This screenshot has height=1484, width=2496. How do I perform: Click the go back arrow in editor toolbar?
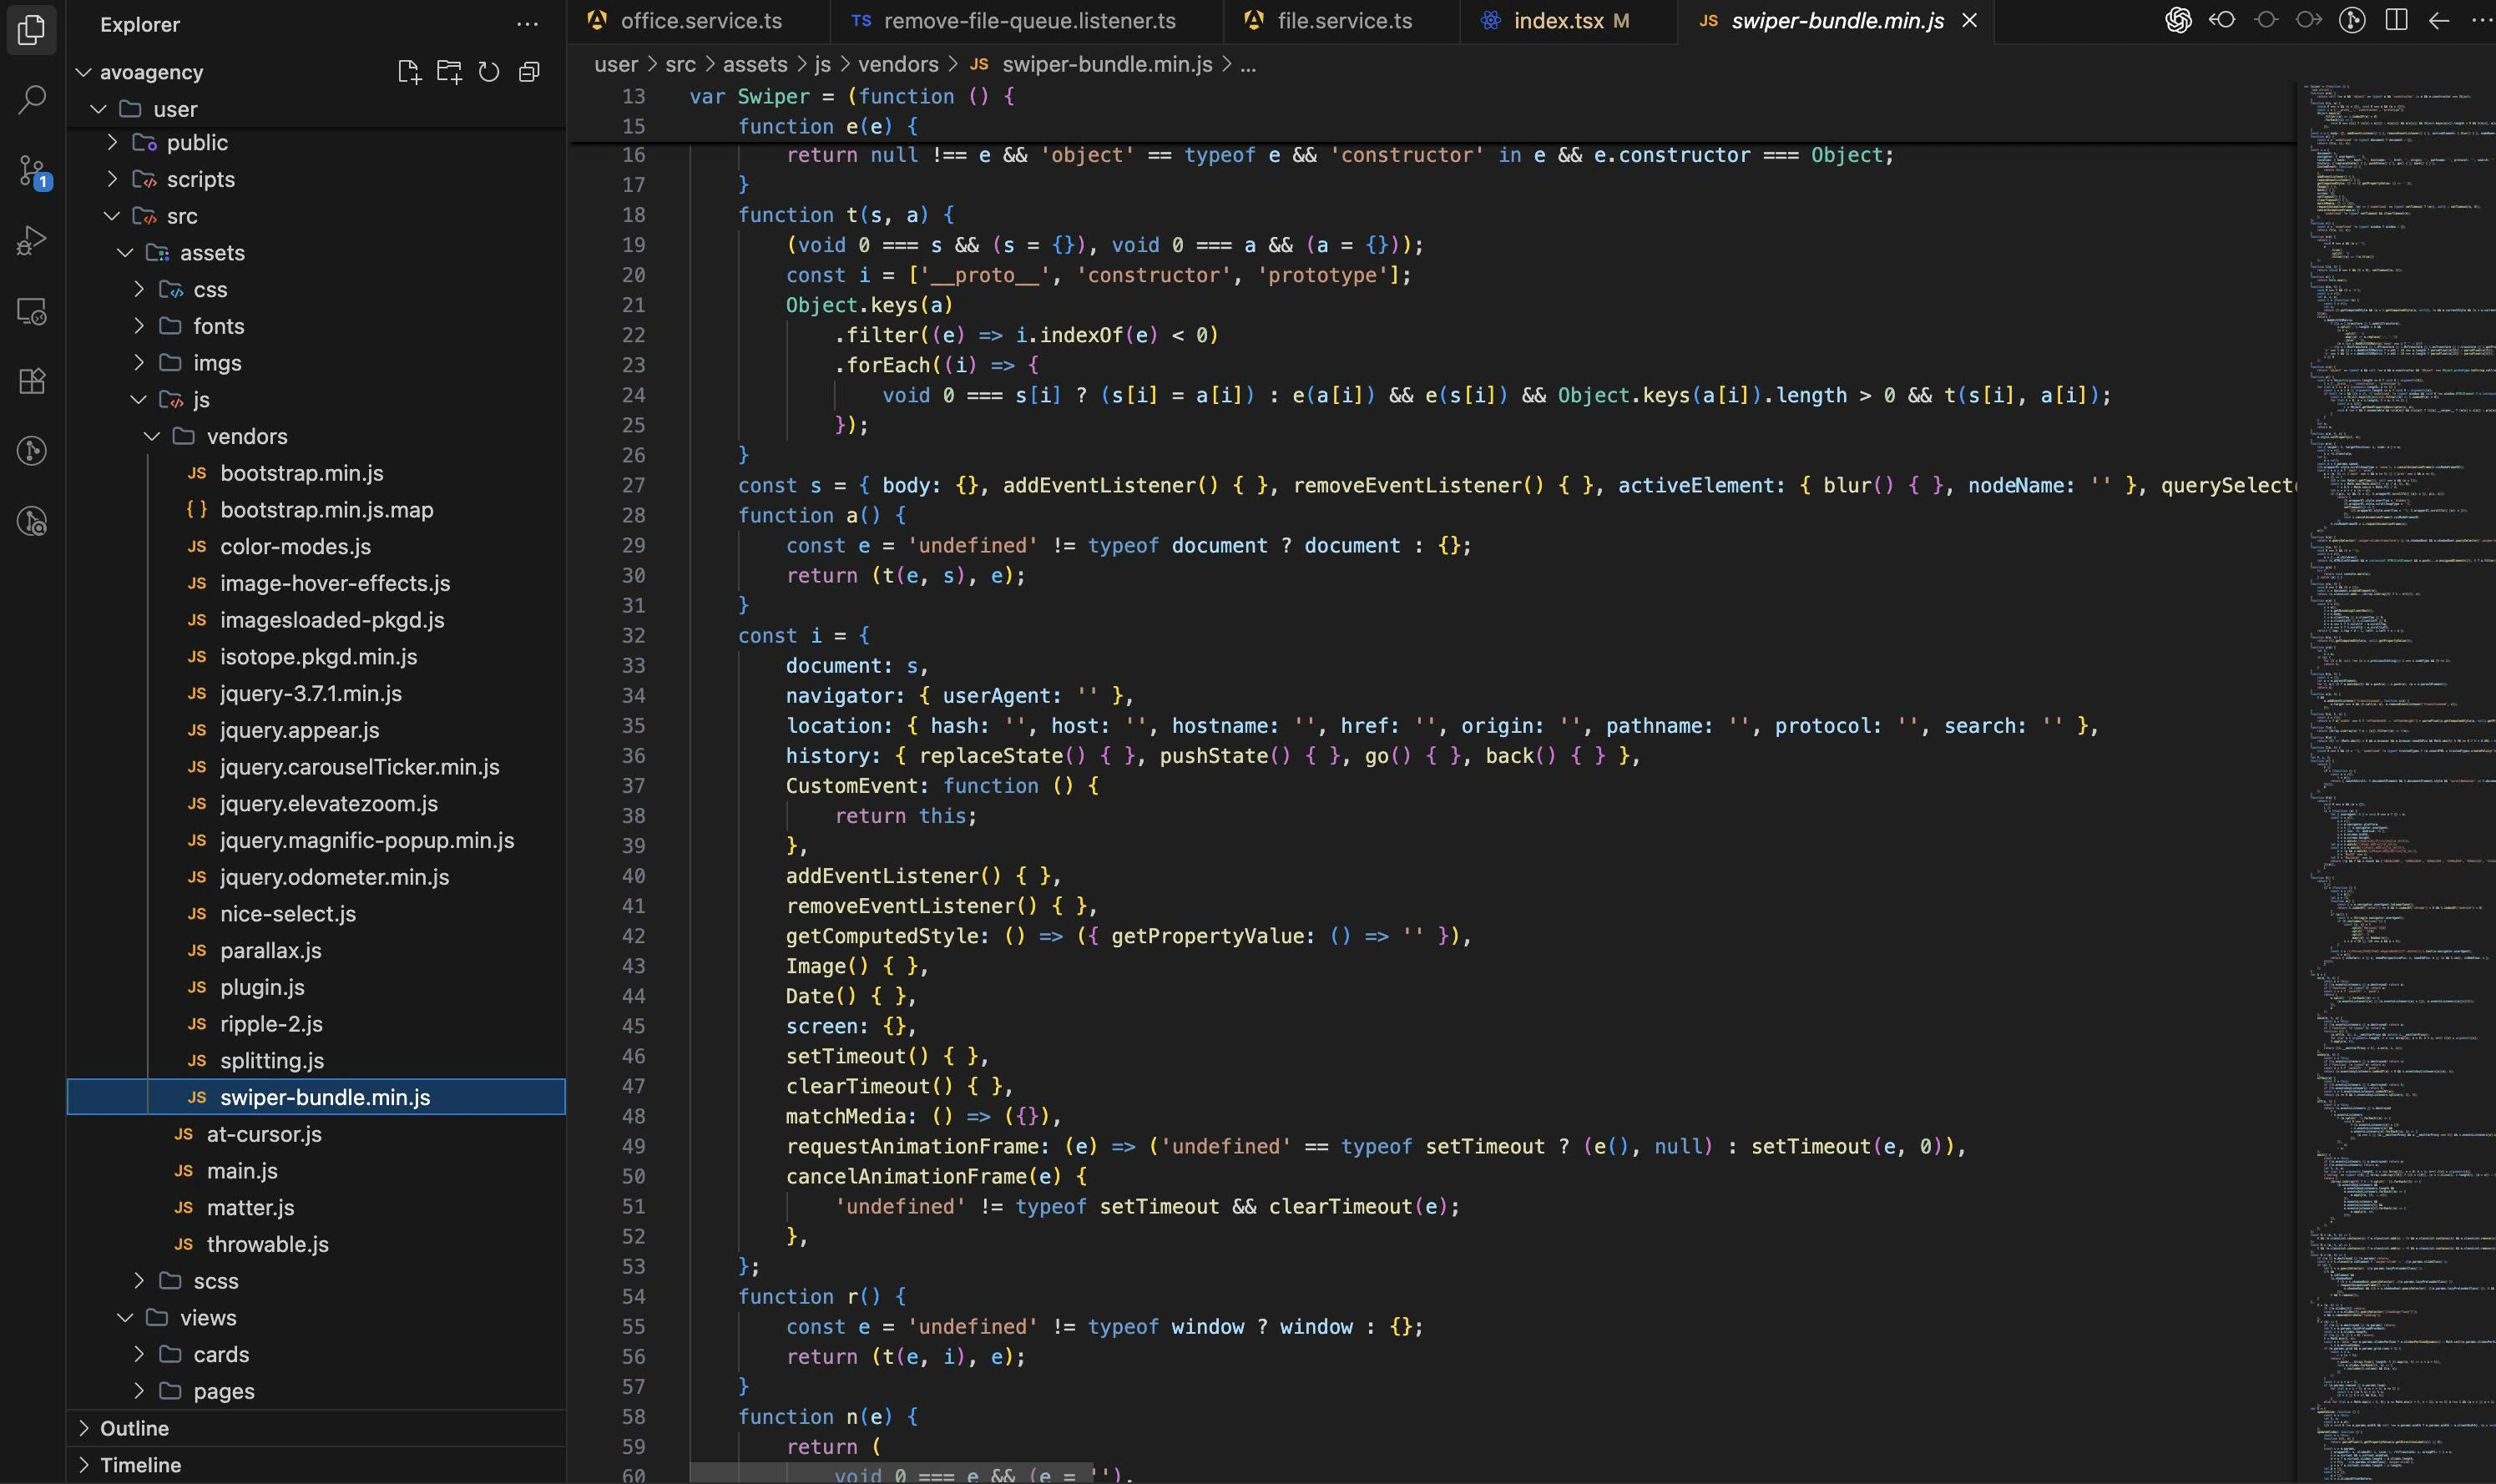click(x=2439, y=21)
